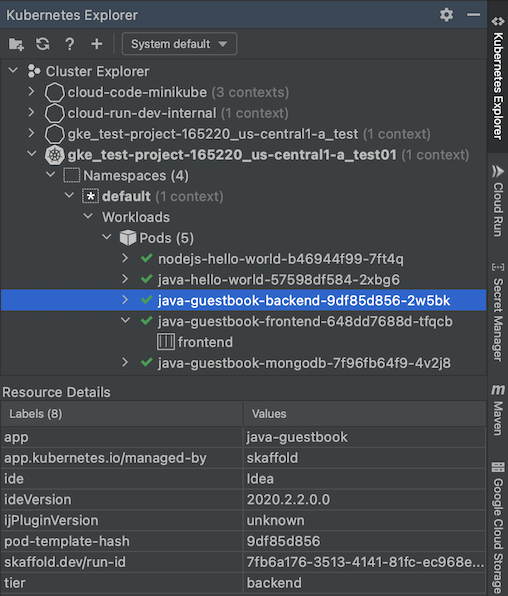Collapse the Cluster Explorer node

point(13,71)
